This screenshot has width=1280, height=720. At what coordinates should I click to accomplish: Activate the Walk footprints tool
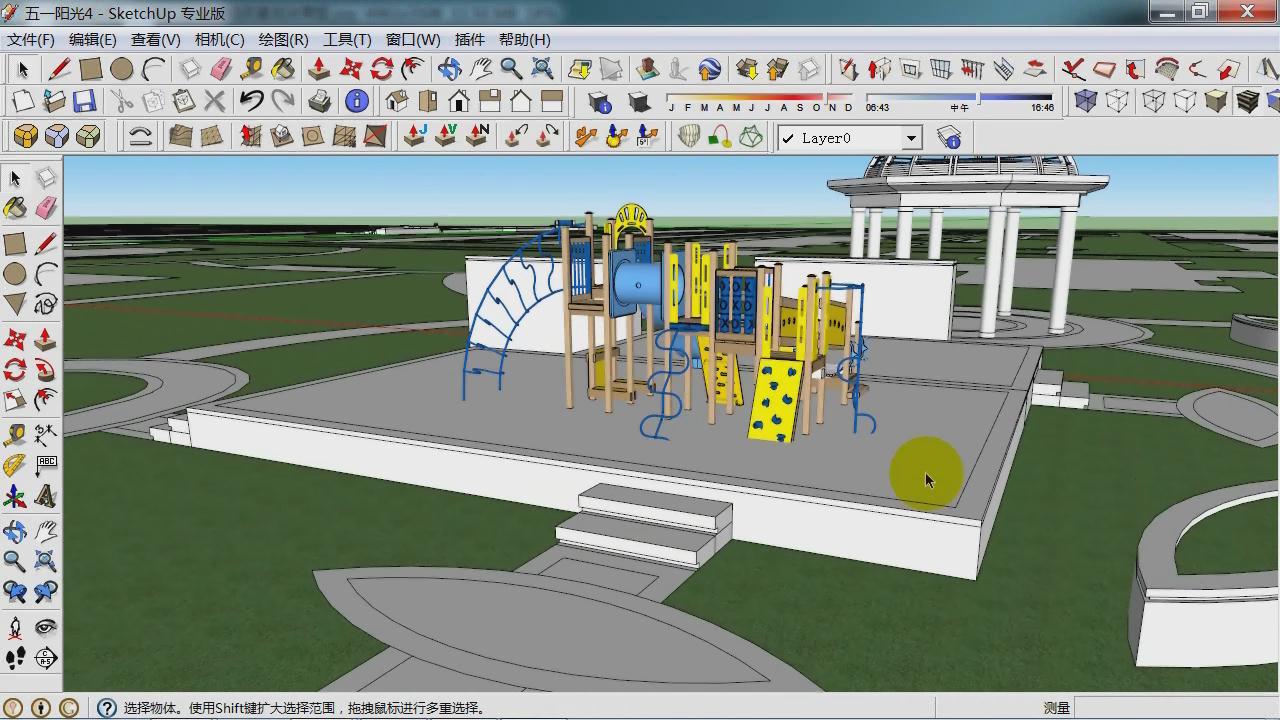tap(15, 657)
